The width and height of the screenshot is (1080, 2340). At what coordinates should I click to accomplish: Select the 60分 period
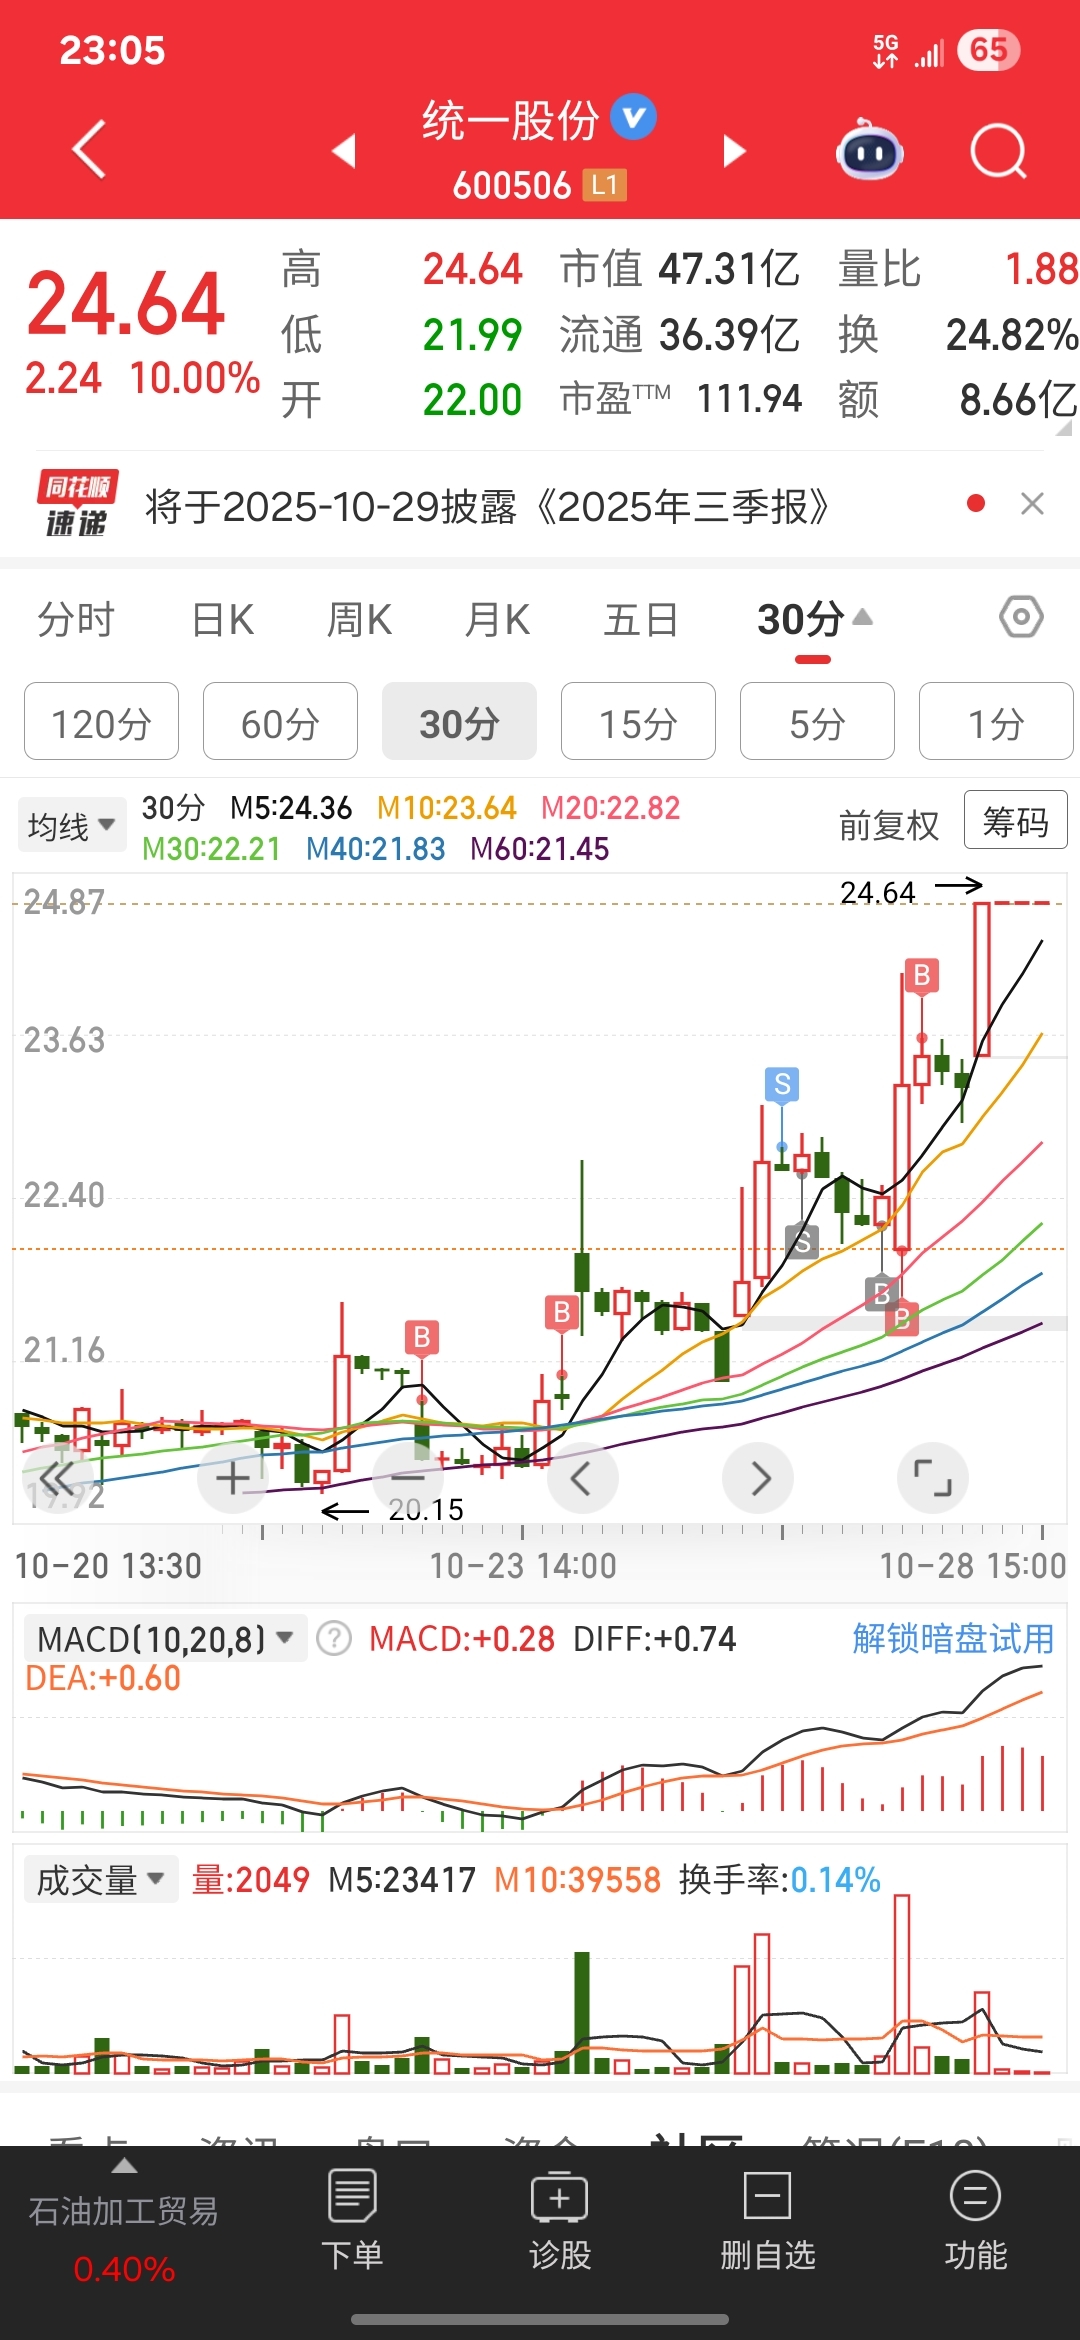click(x=280, y=722)
